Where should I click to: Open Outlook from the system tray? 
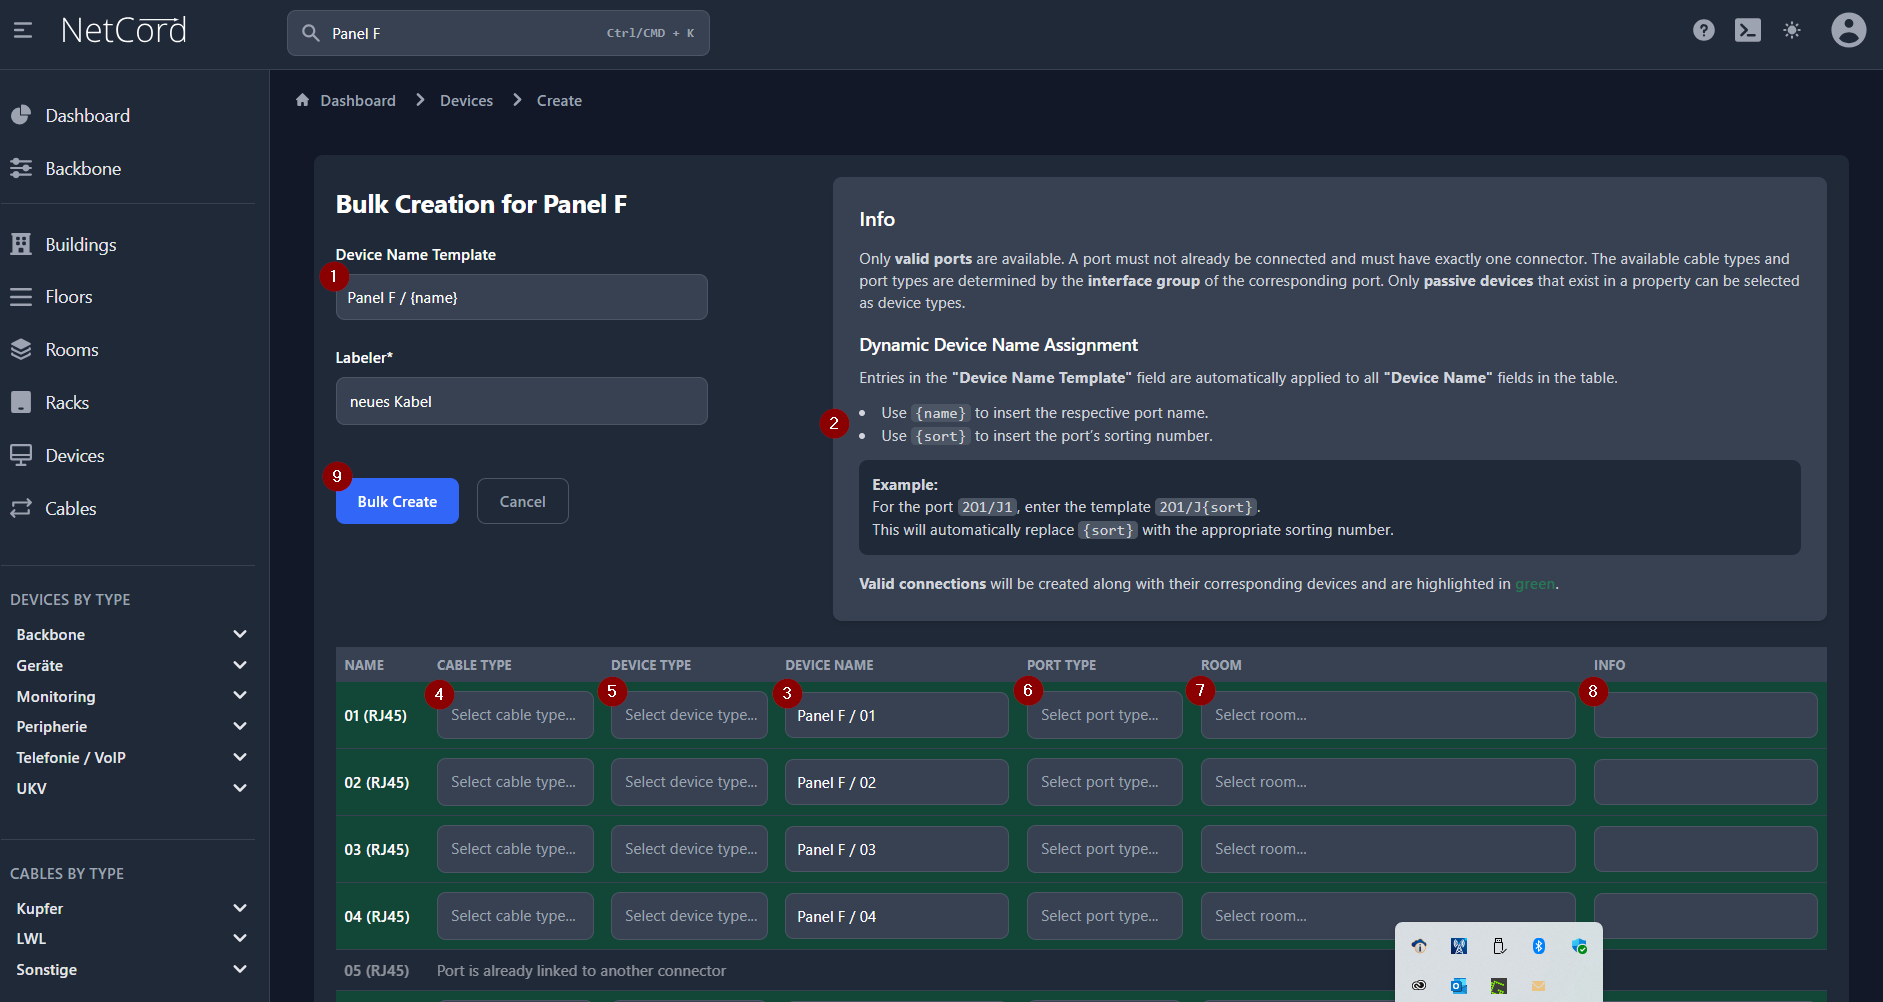click(1458, 986)
